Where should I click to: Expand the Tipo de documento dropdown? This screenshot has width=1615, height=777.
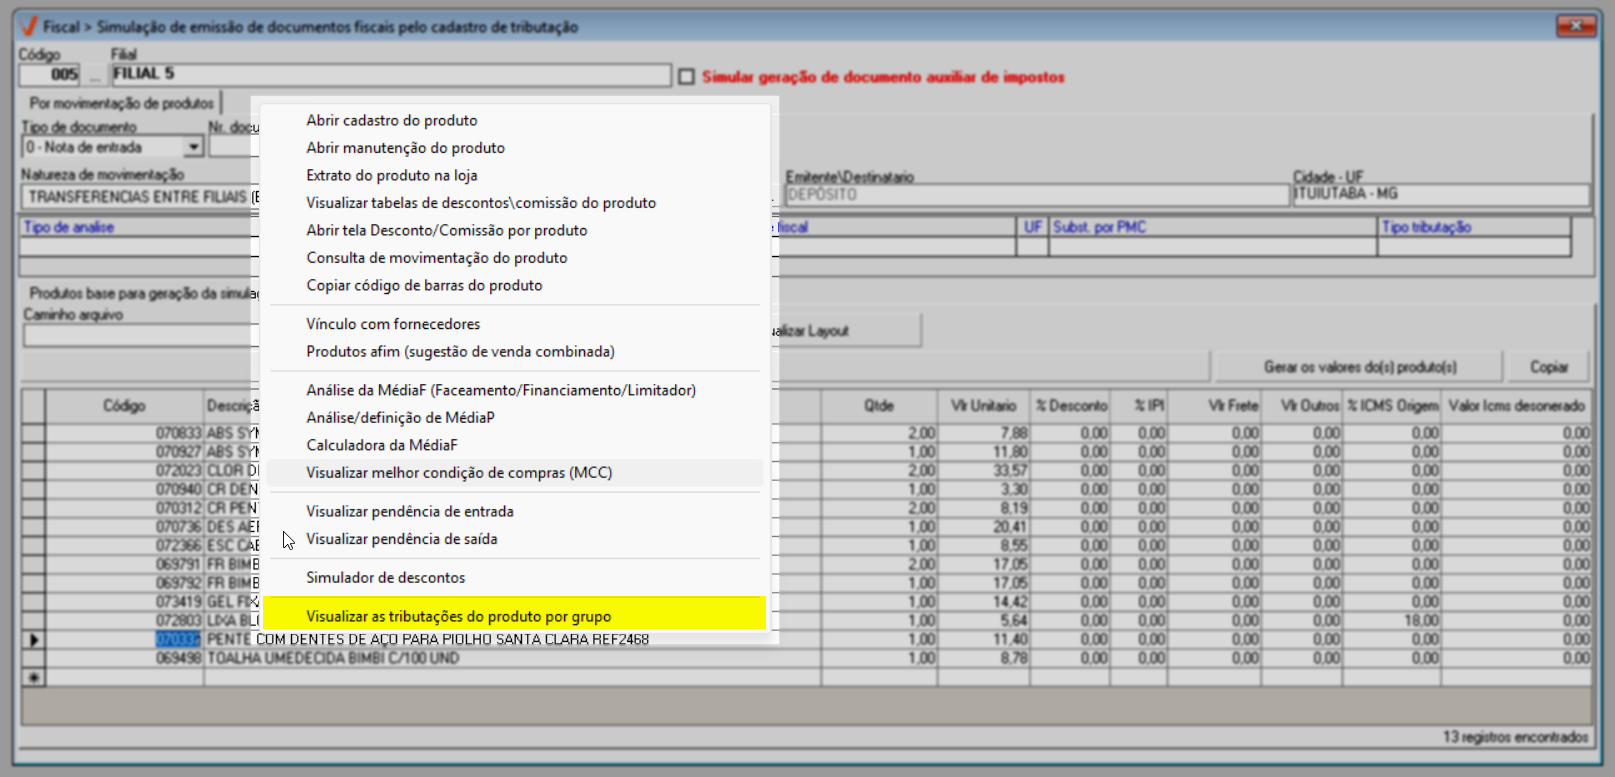194,147
